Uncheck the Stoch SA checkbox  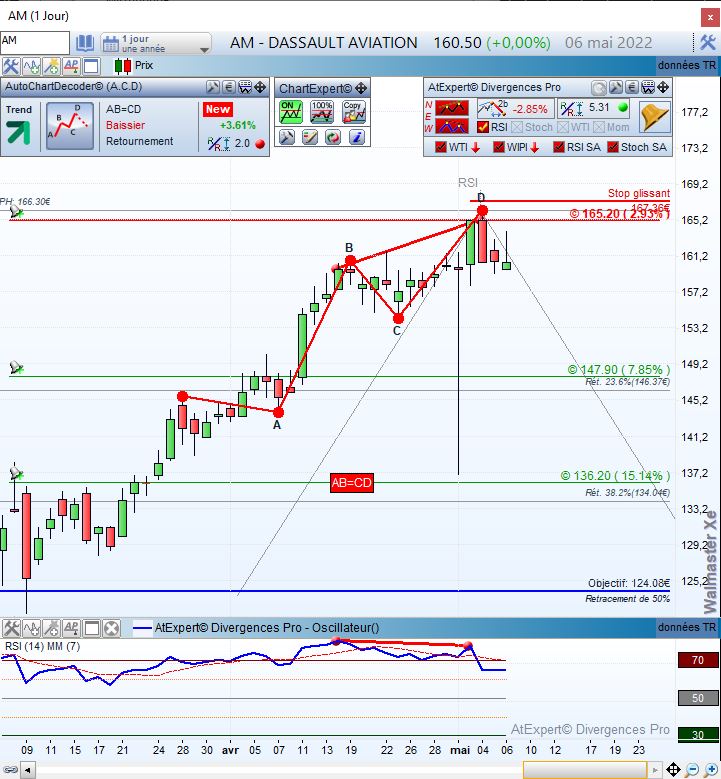click(613, 147)
